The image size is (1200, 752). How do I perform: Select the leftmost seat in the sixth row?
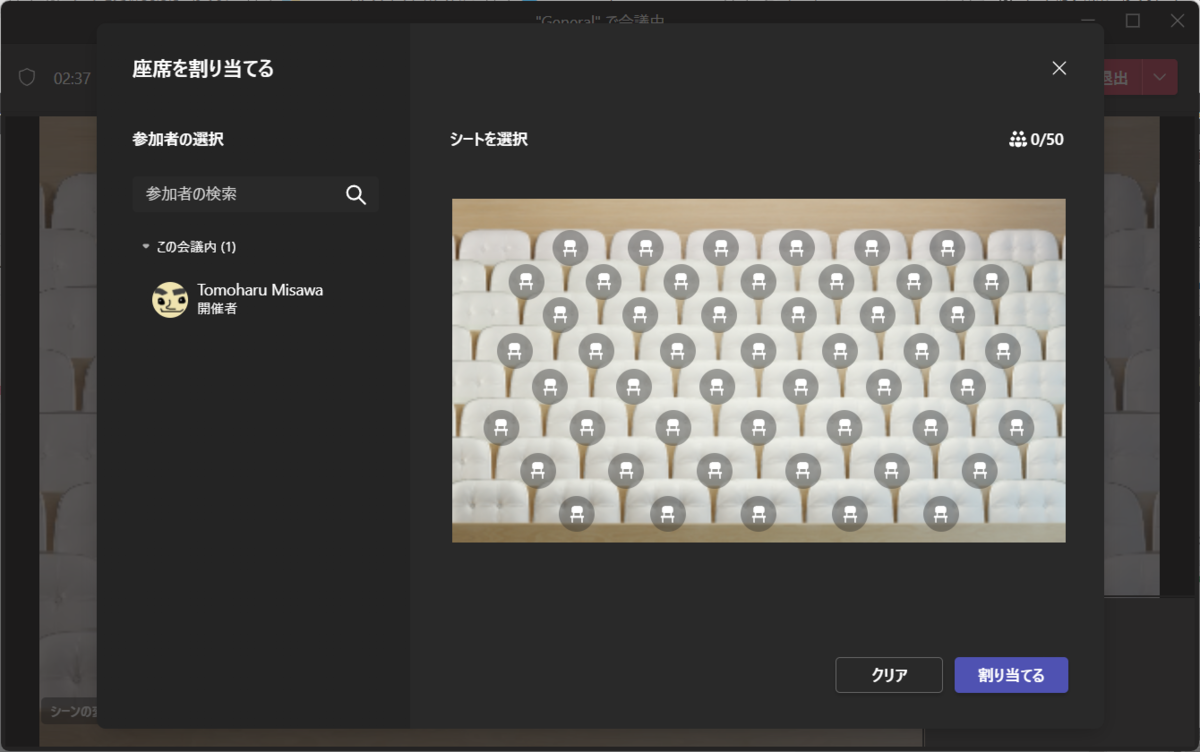501,427
